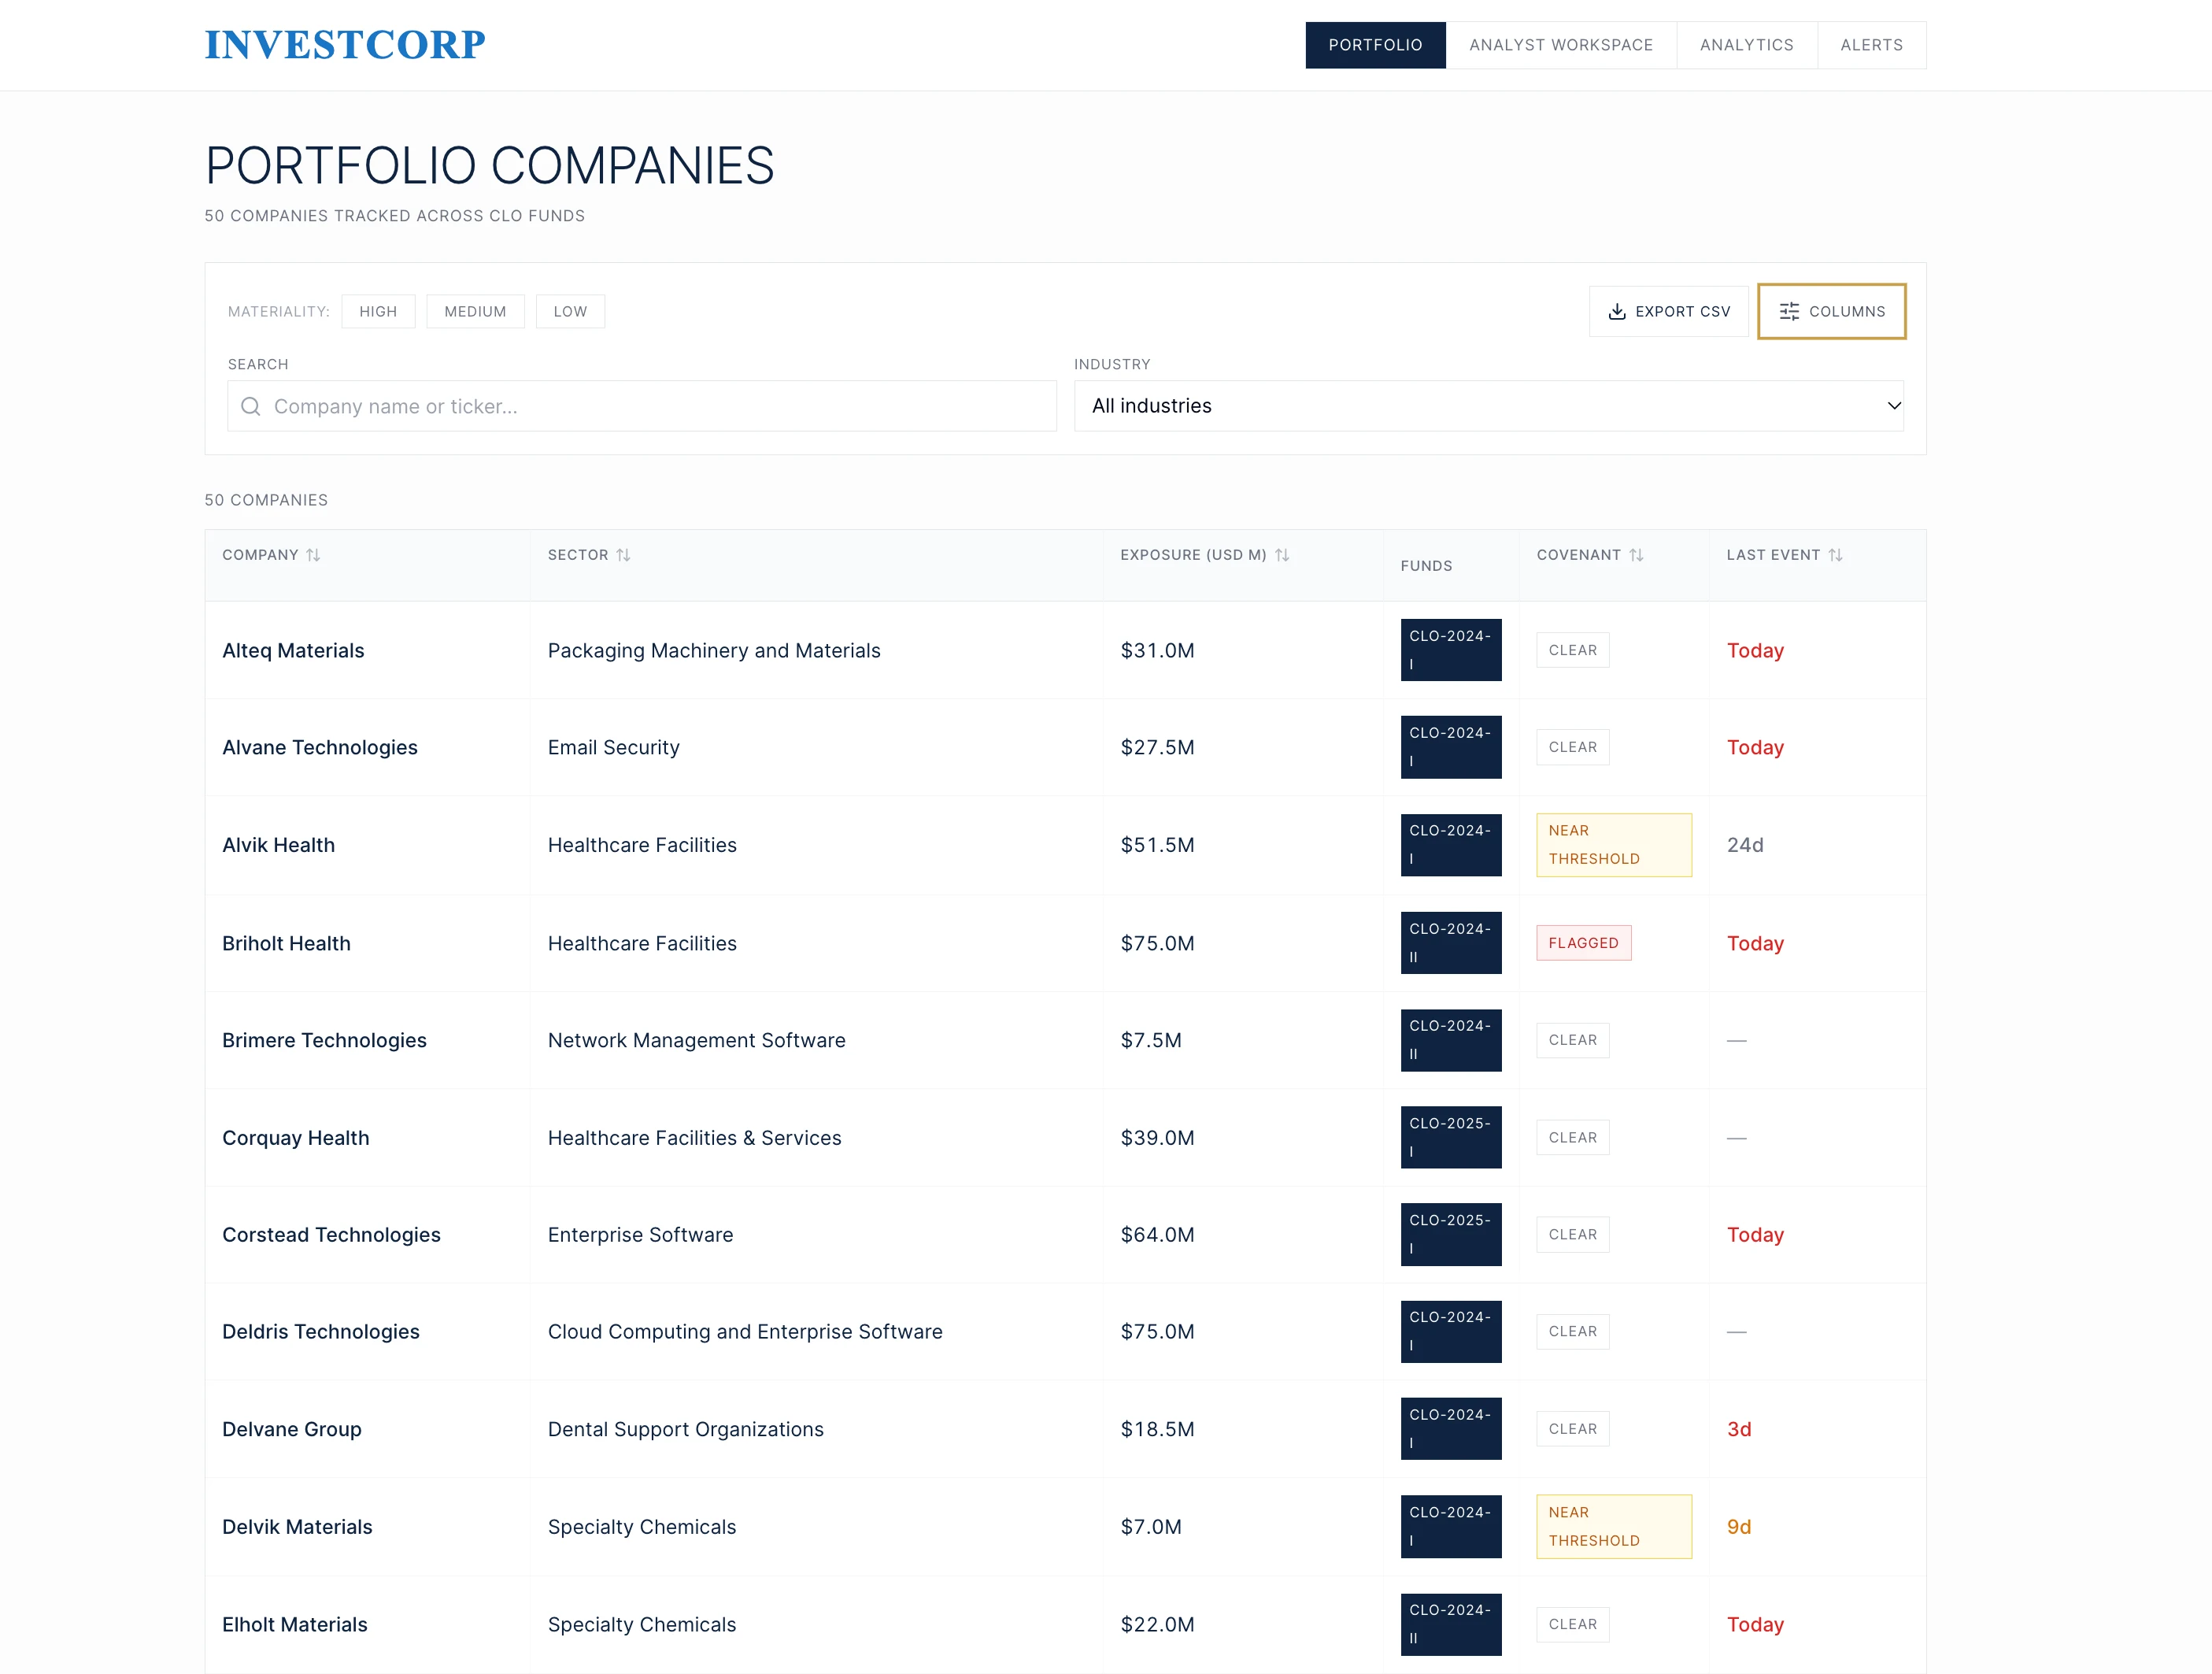Switch to the Portfolio tab

pos(1375,45)
